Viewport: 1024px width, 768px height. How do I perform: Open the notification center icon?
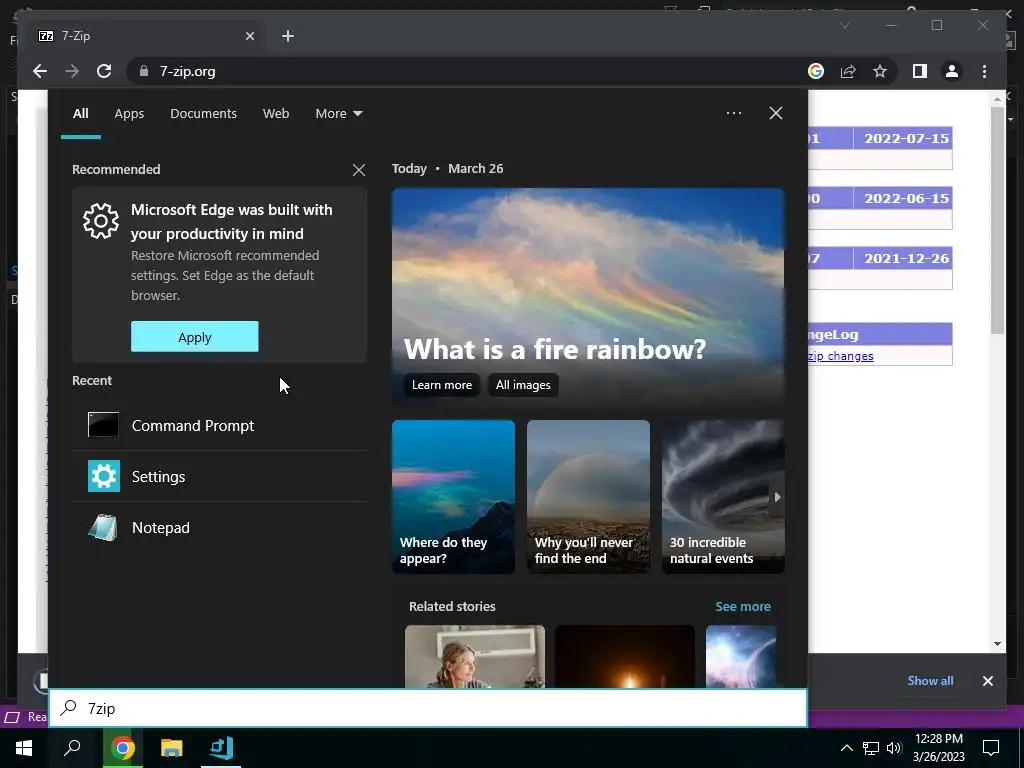click(x=991, y=748)
